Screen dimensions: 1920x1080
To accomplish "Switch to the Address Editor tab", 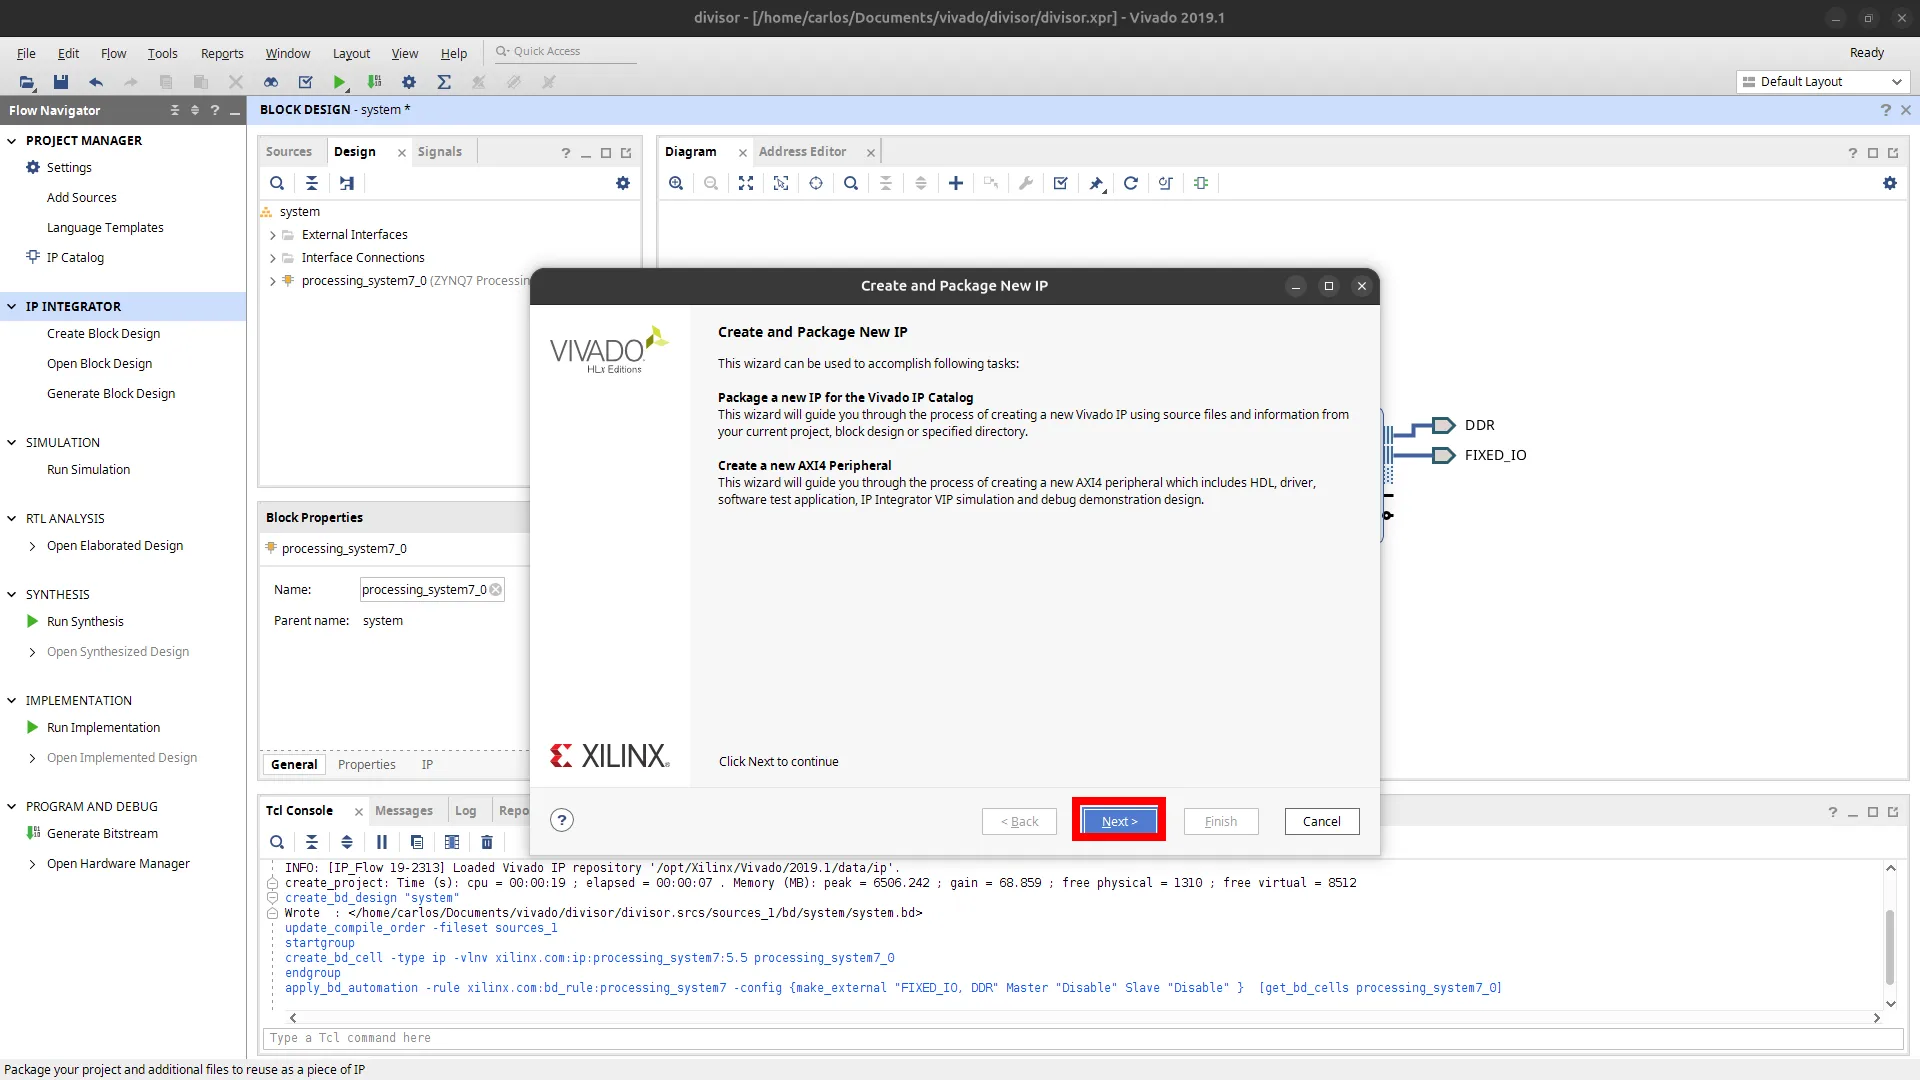I will click(802, 152).
